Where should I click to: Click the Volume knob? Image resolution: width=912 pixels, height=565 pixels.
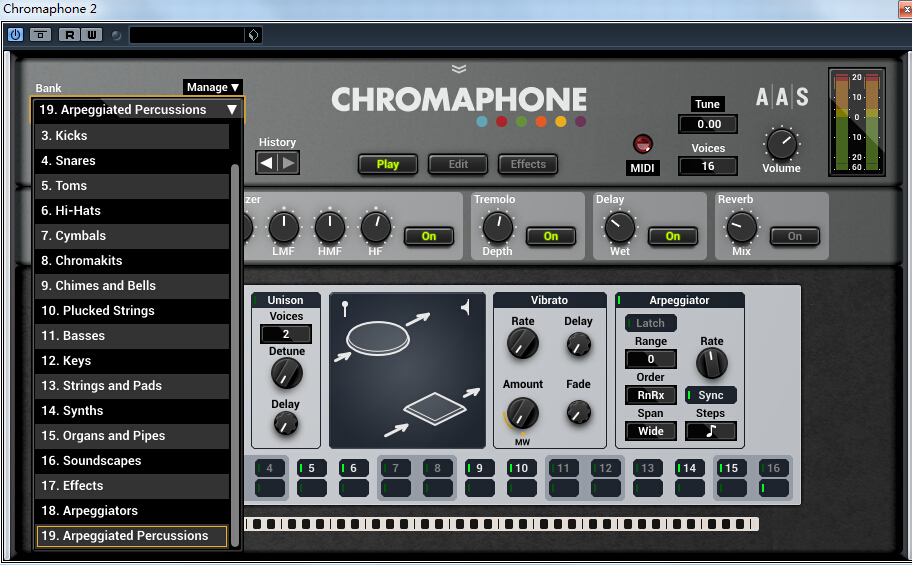(x=782, y=144)
